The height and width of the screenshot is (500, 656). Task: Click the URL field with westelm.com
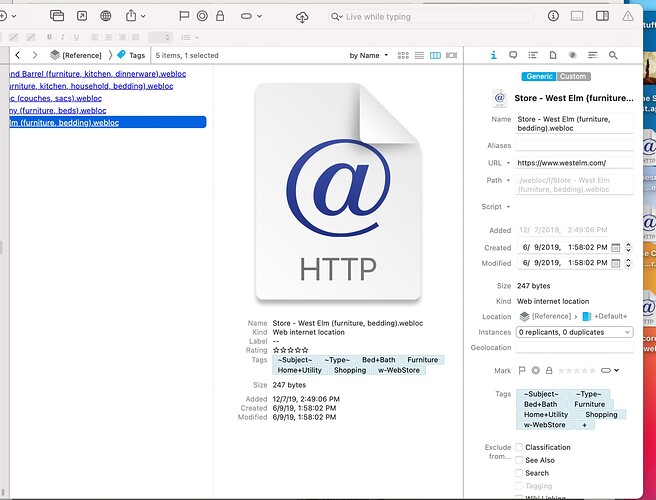pyautogui.click(x=574, y=163)
